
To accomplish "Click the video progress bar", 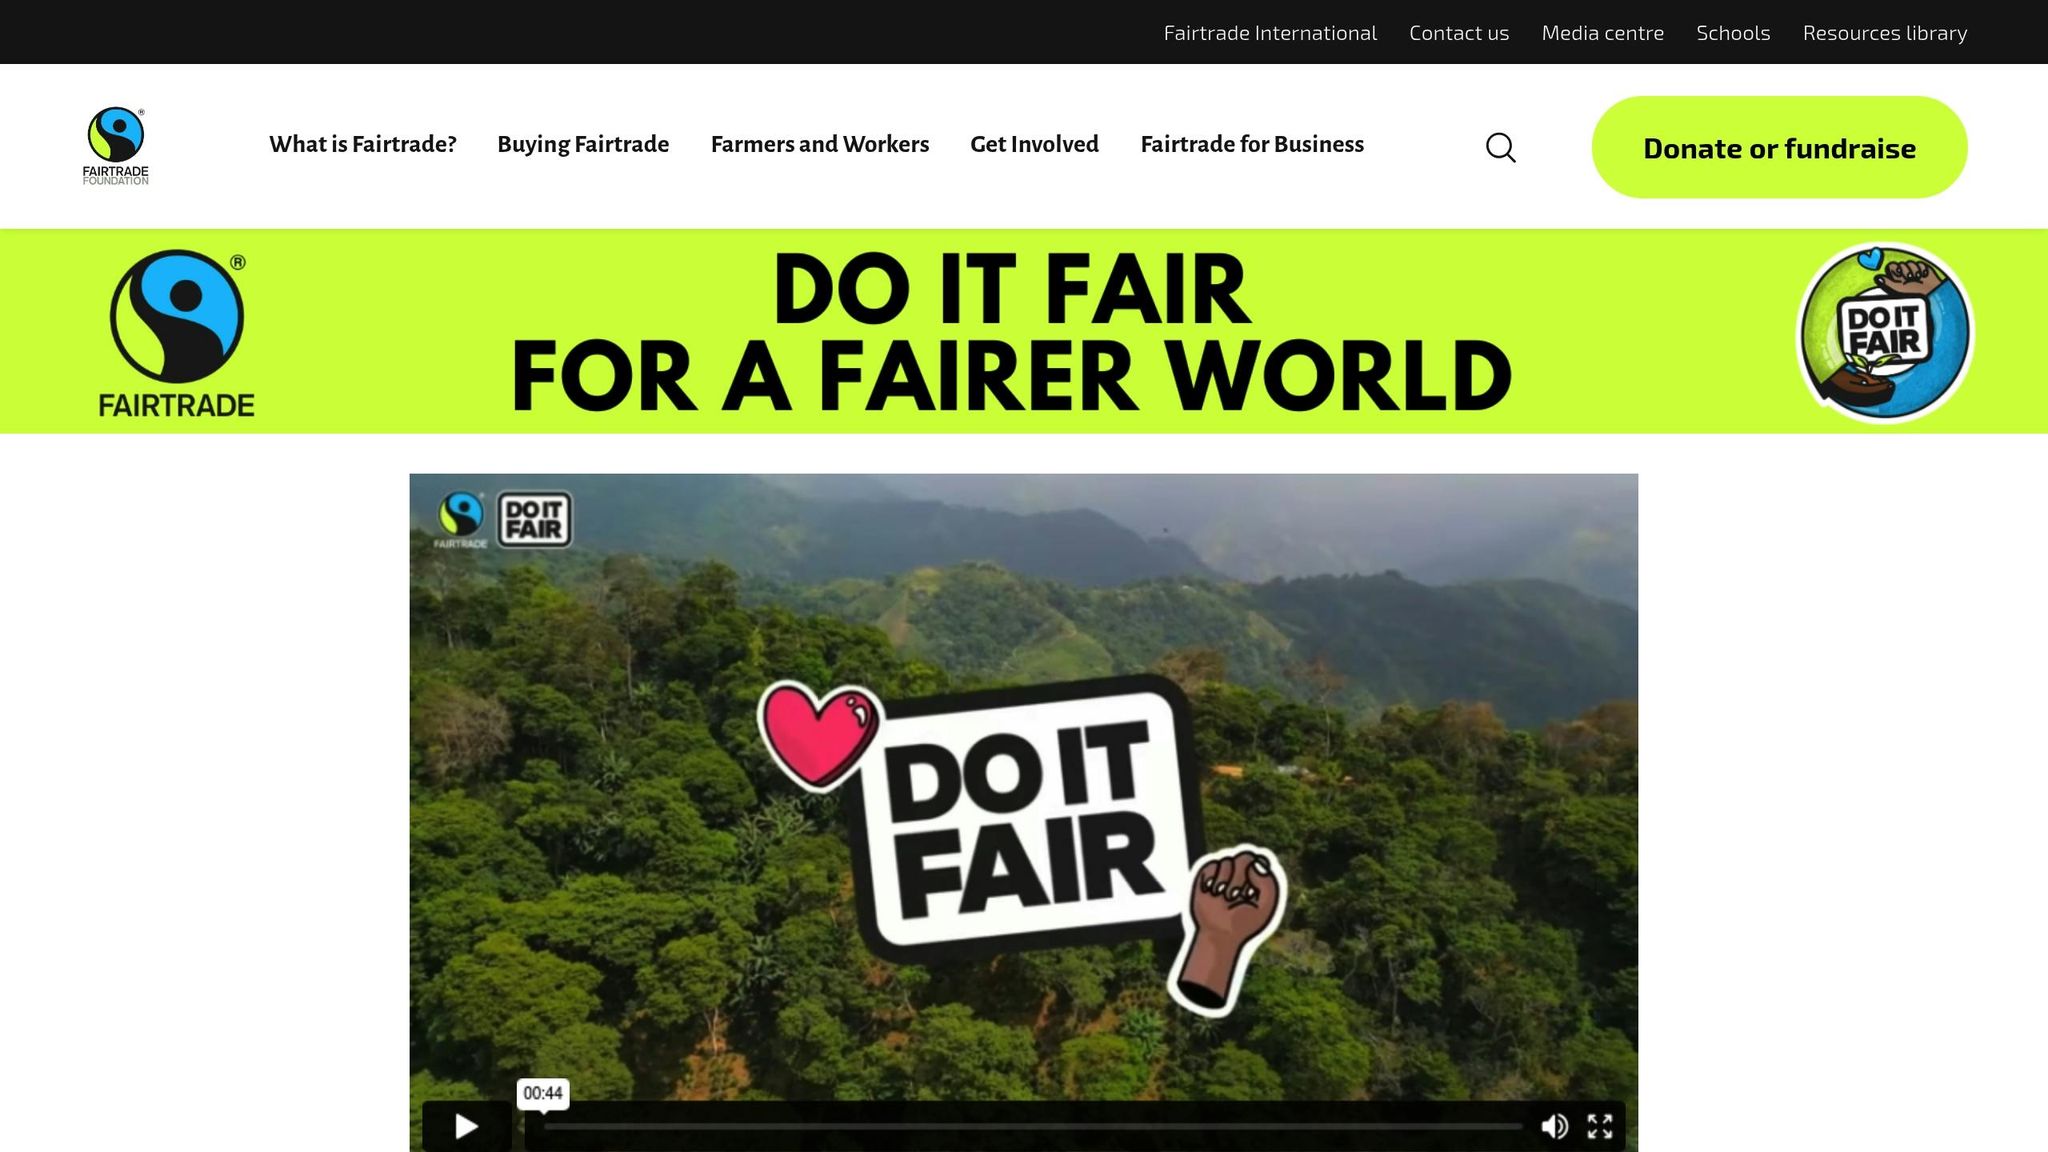I will [x=1032, y=1126].
